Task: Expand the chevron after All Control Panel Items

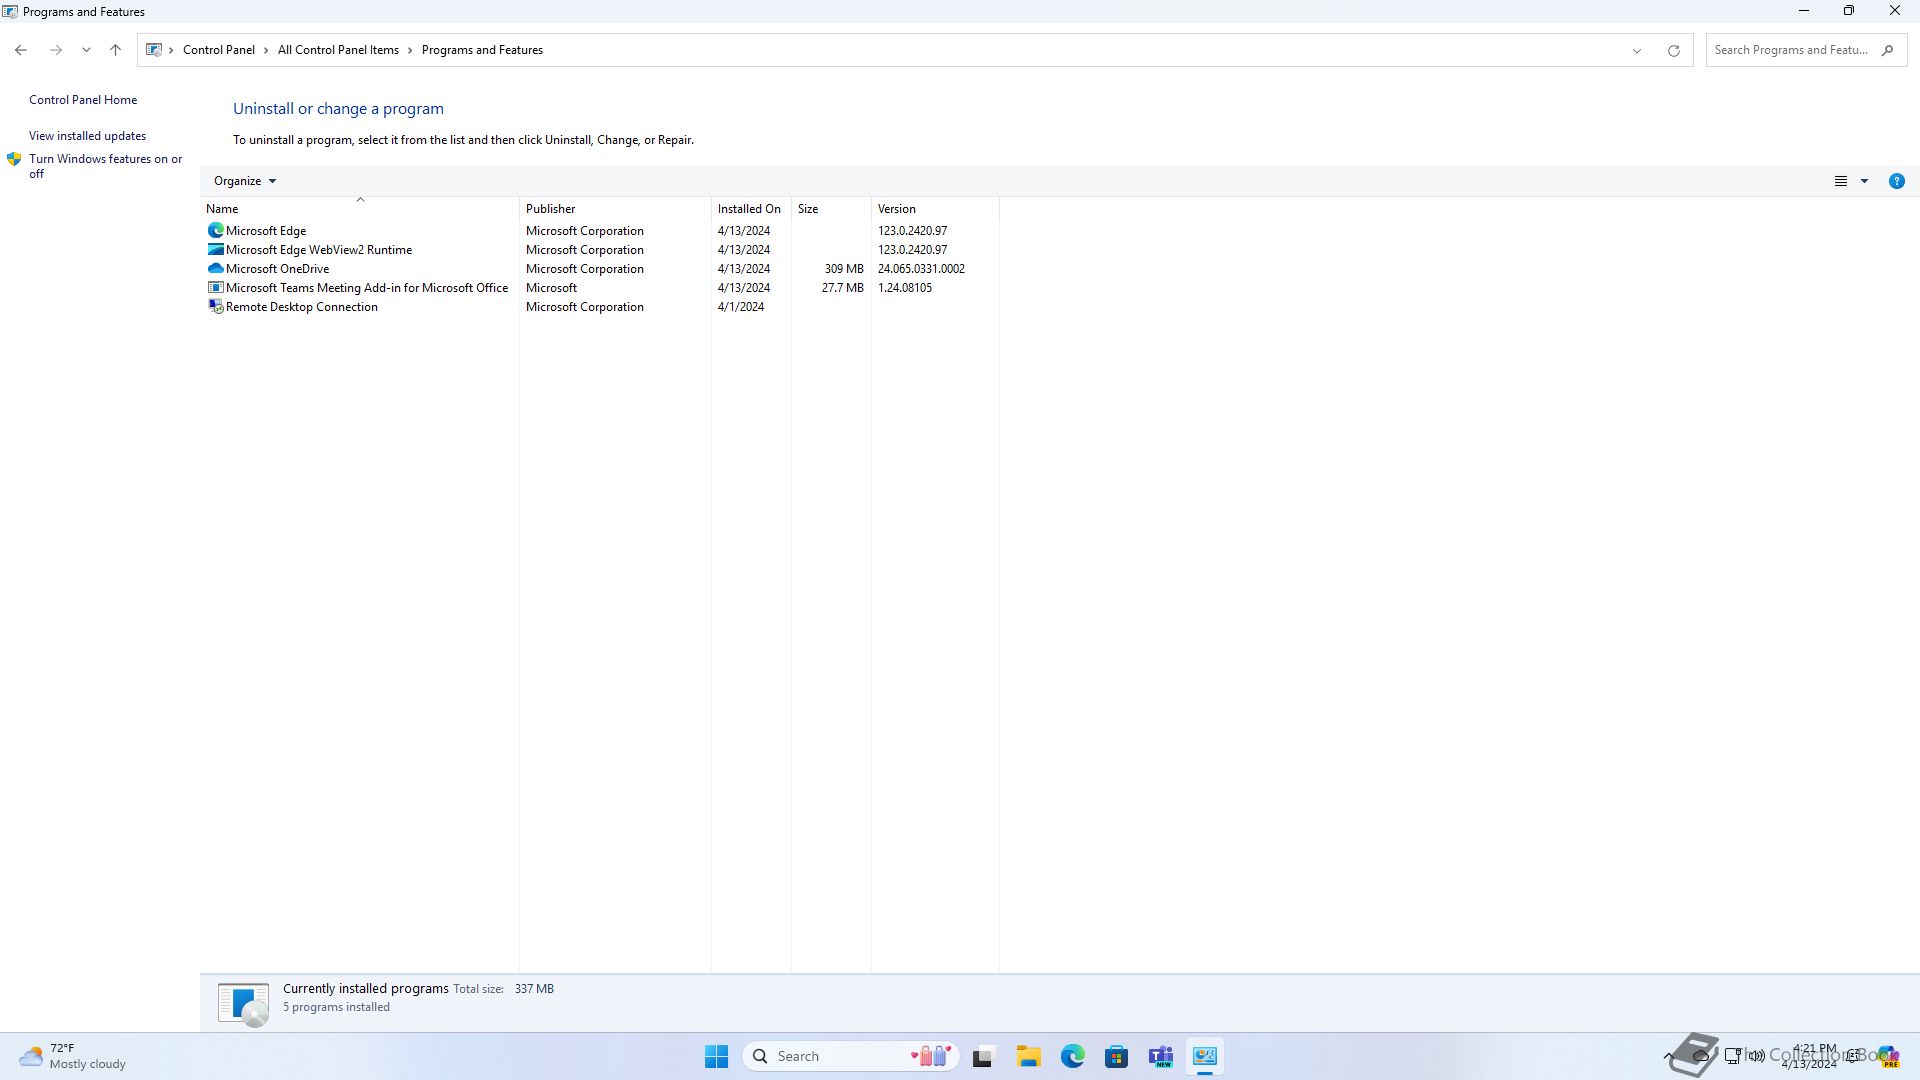Action: coord(410,50)
